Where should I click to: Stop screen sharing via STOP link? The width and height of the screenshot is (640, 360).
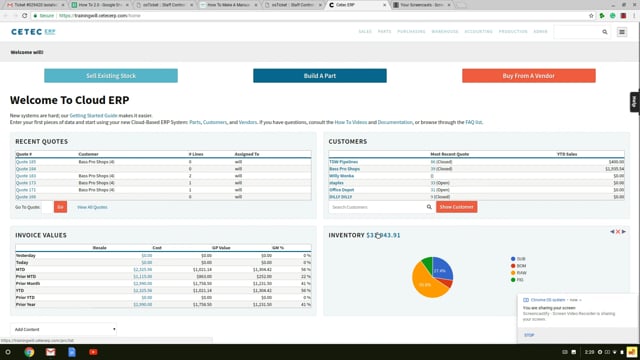529,335
